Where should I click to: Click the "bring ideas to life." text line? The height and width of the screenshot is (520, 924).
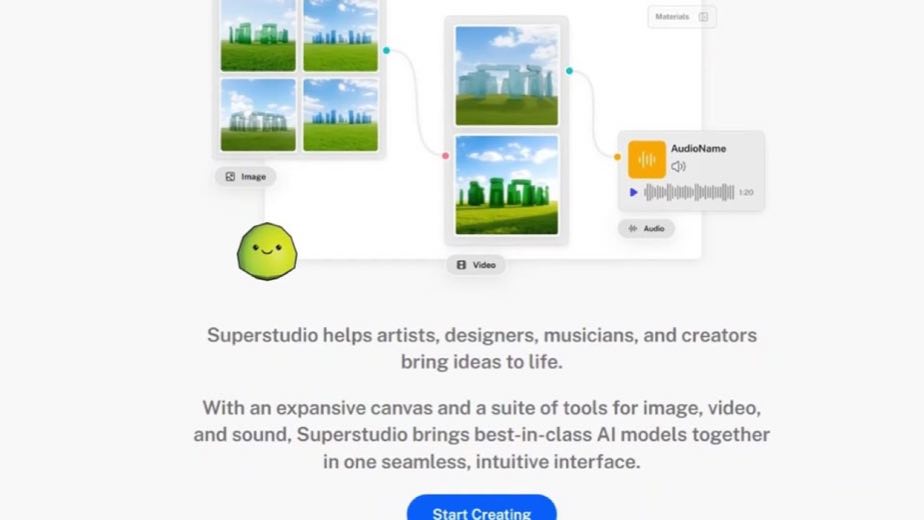(x=481, y=361)
